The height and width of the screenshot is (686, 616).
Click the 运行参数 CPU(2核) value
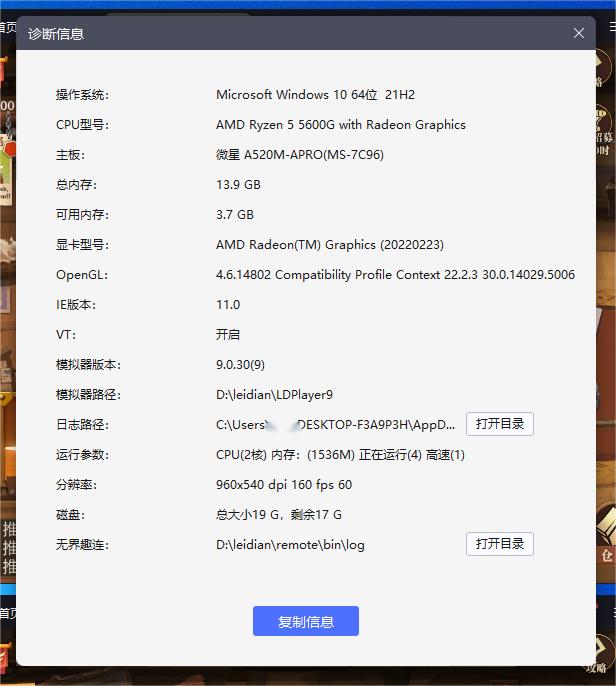coord(340,455)
